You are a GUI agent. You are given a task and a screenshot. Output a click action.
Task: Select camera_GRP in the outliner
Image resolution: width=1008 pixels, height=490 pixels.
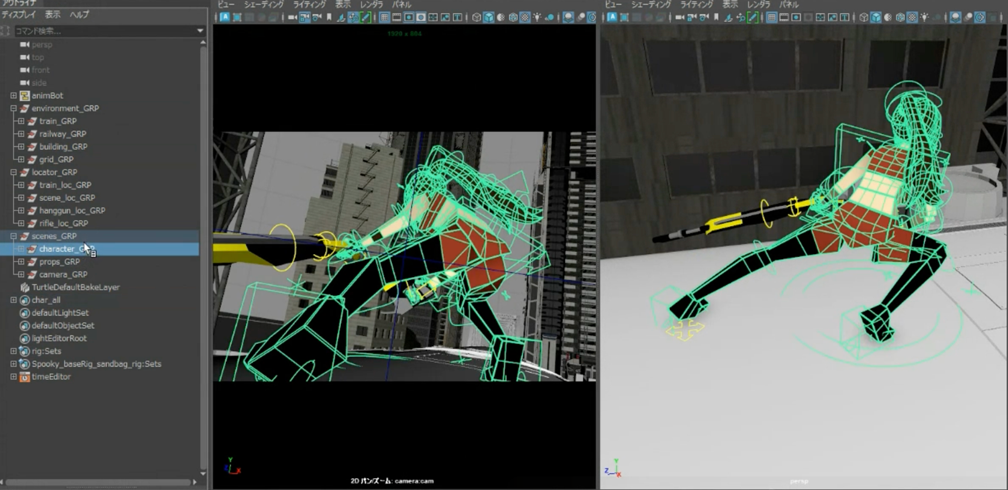62,274
